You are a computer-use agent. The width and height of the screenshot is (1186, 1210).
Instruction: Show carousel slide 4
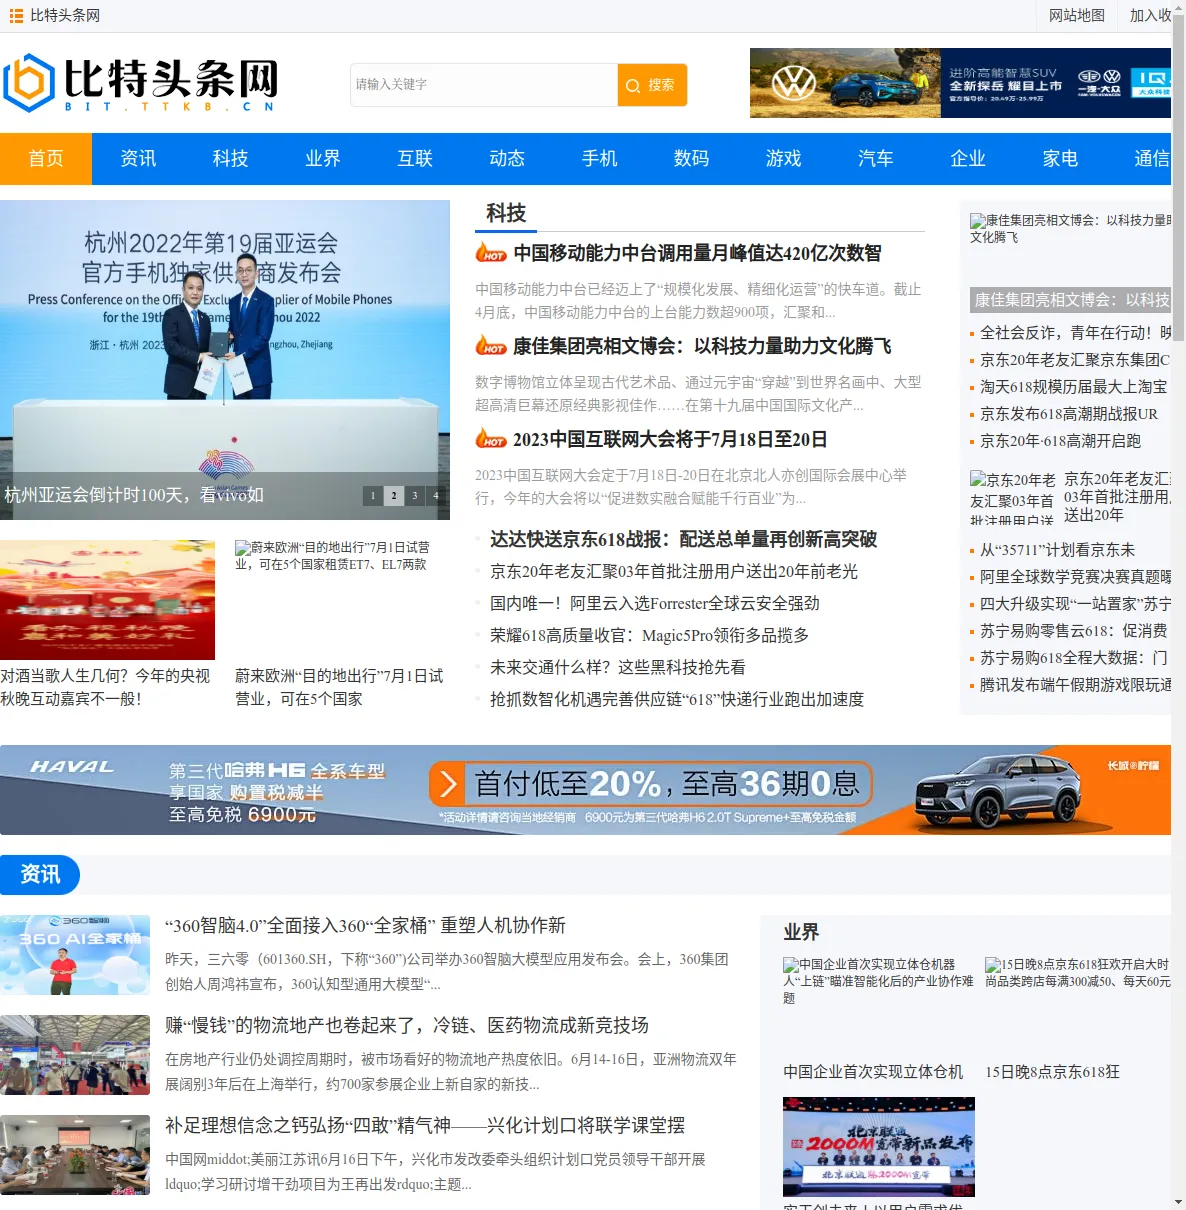[436, 495]
